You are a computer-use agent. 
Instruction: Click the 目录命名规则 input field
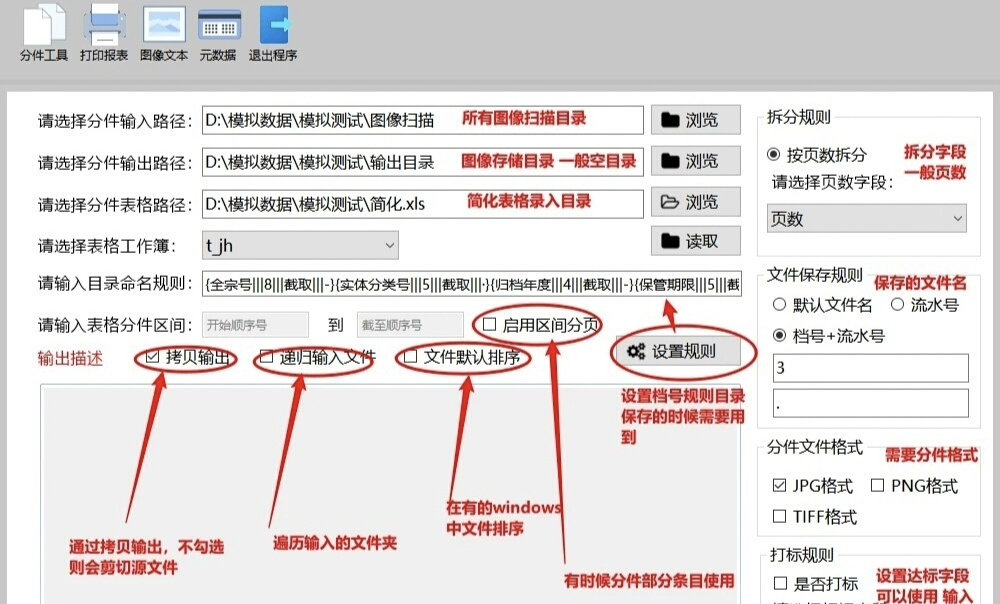472,284
